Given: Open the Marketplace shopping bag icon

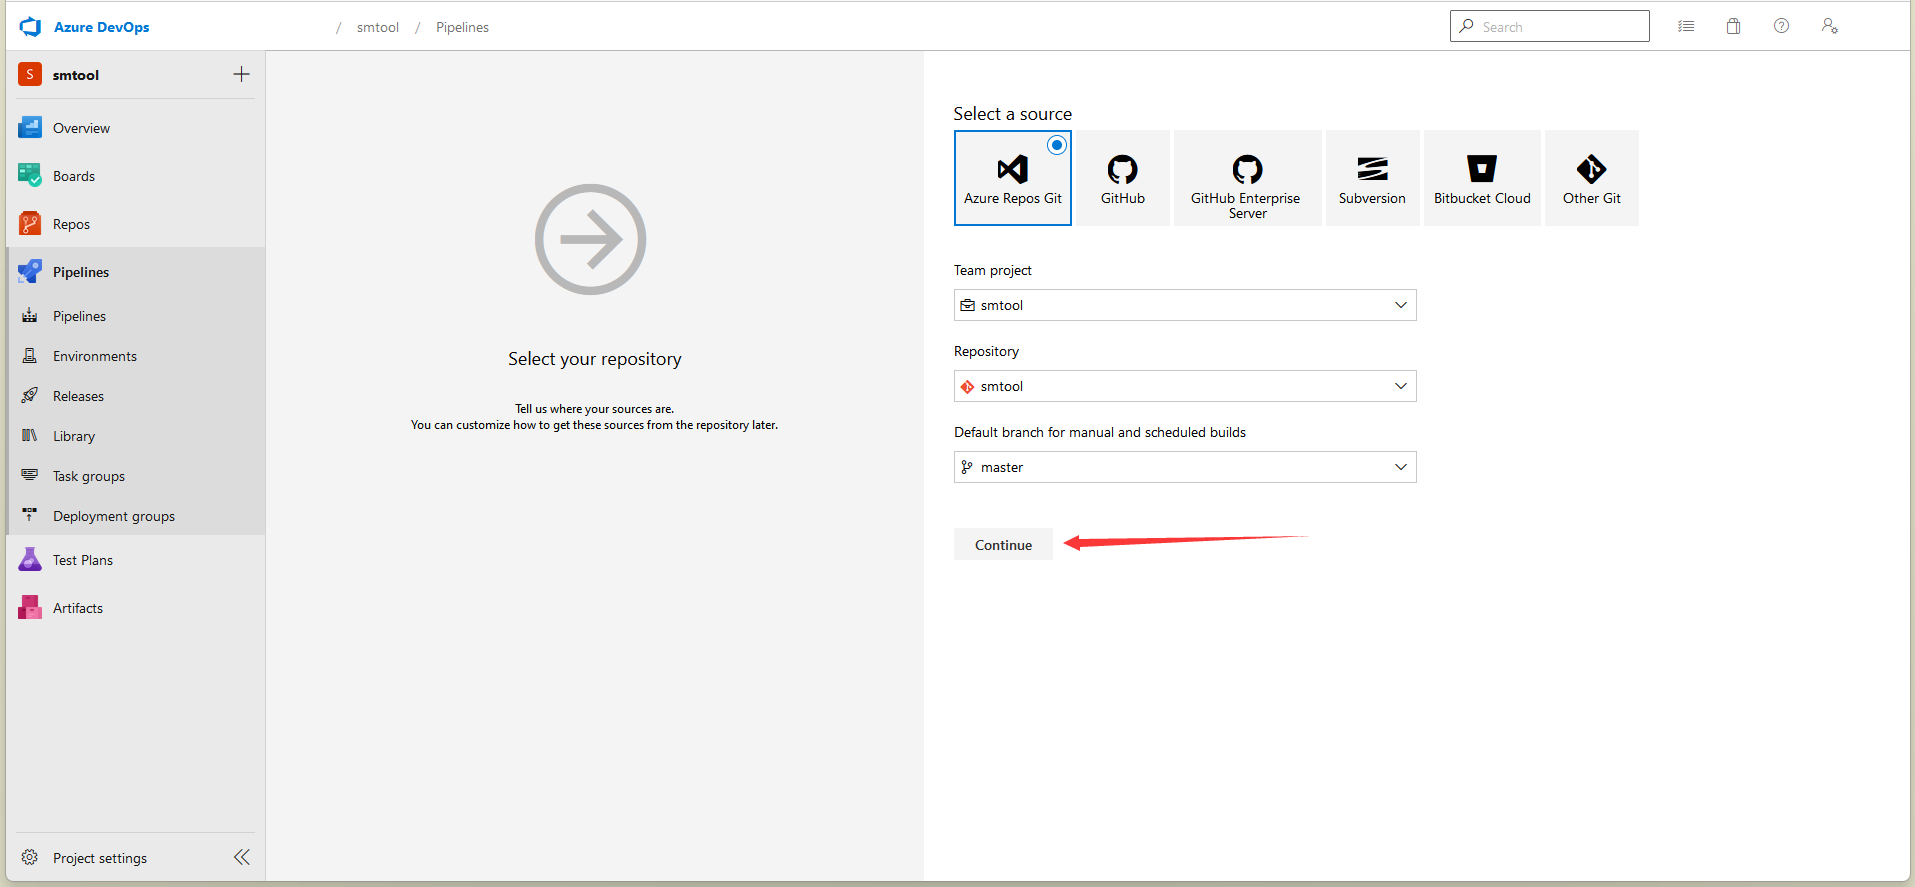Looking at the screenshot, I should pyautogui.click(x=1733, y=27).
